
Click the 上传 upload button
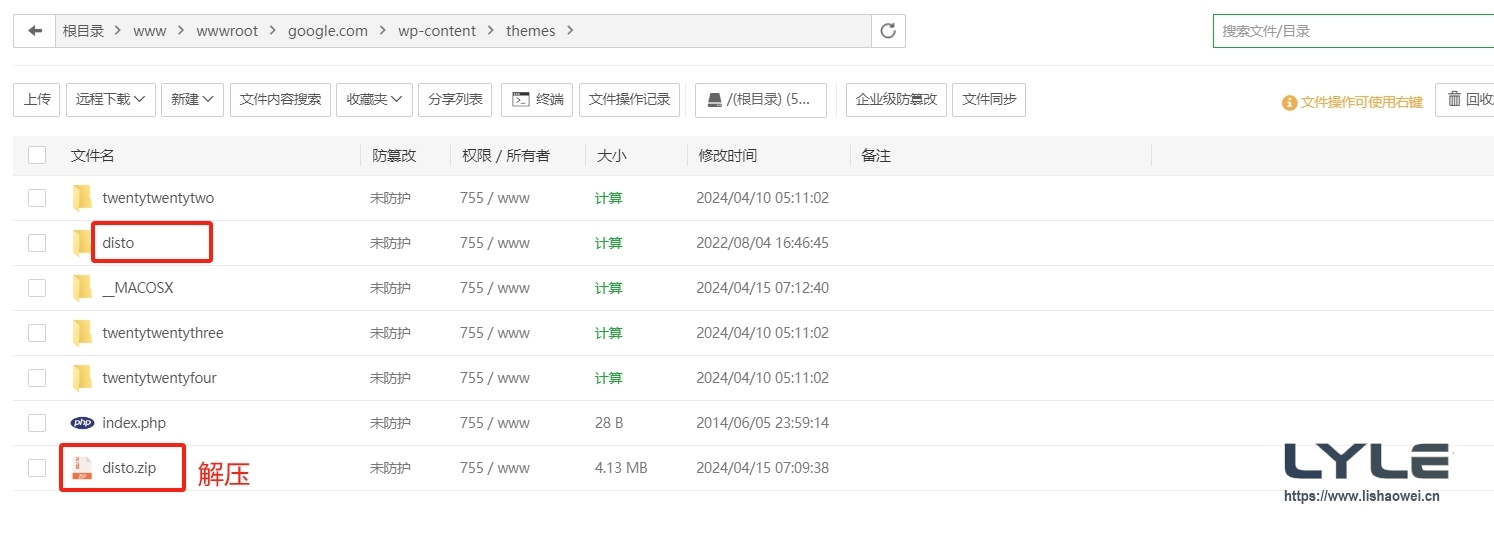tap(37, 100)
